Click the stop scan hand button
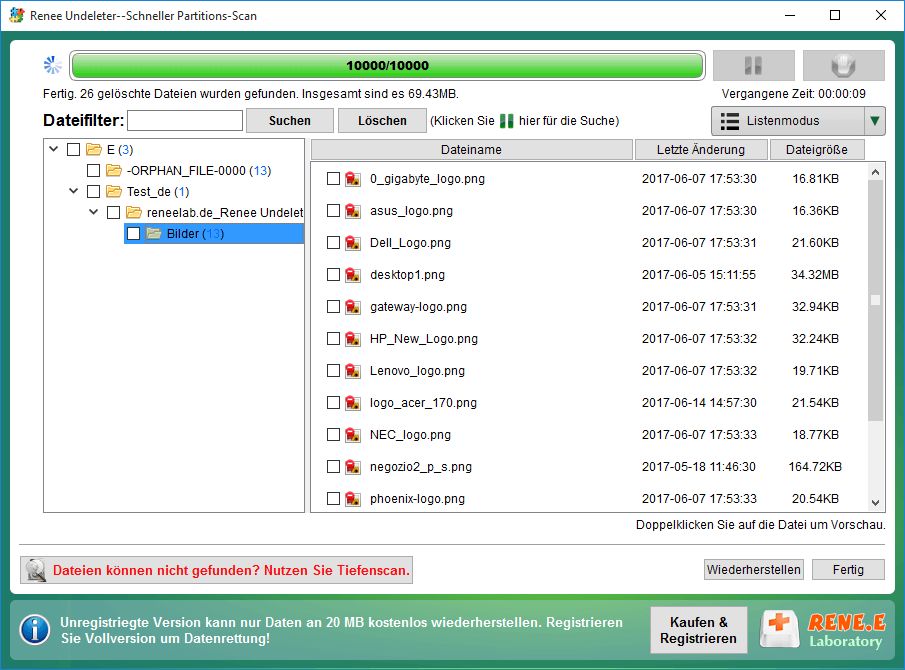Screen dimensions: 905x670 tap(843, 65)
